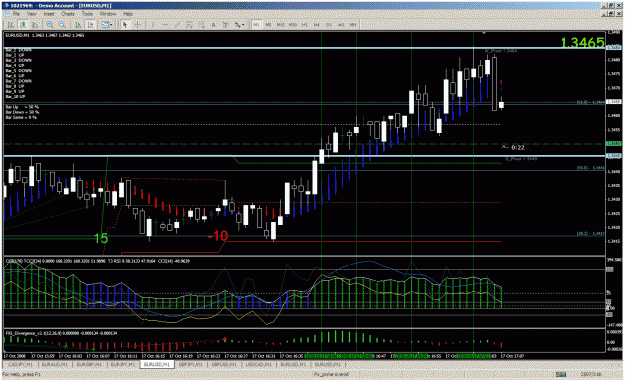Toggle chart shift icon

90,25
